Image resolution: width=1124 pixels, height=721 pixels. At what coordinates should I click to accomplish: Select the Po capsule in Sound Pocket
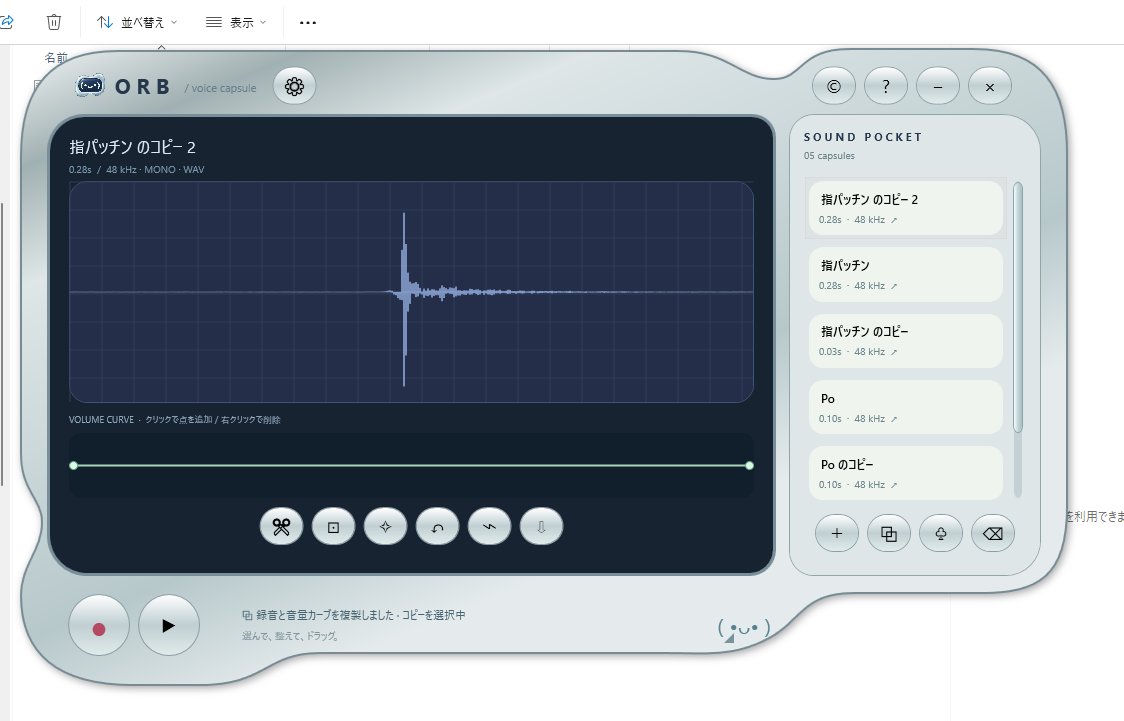click(x=905, y=407)
